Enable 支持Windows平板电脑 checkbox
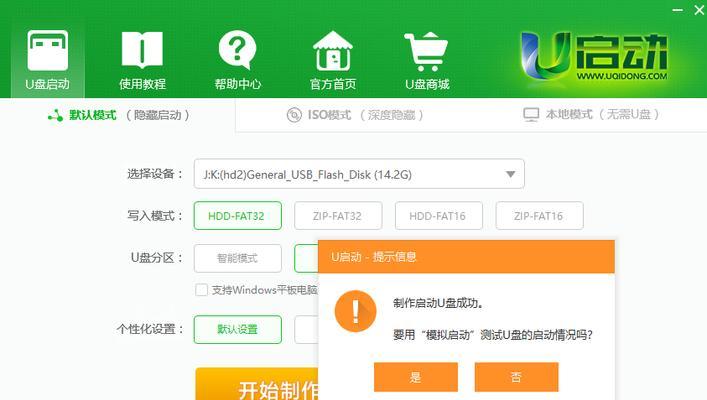This screenshot has width=707, height=400. 202,290
